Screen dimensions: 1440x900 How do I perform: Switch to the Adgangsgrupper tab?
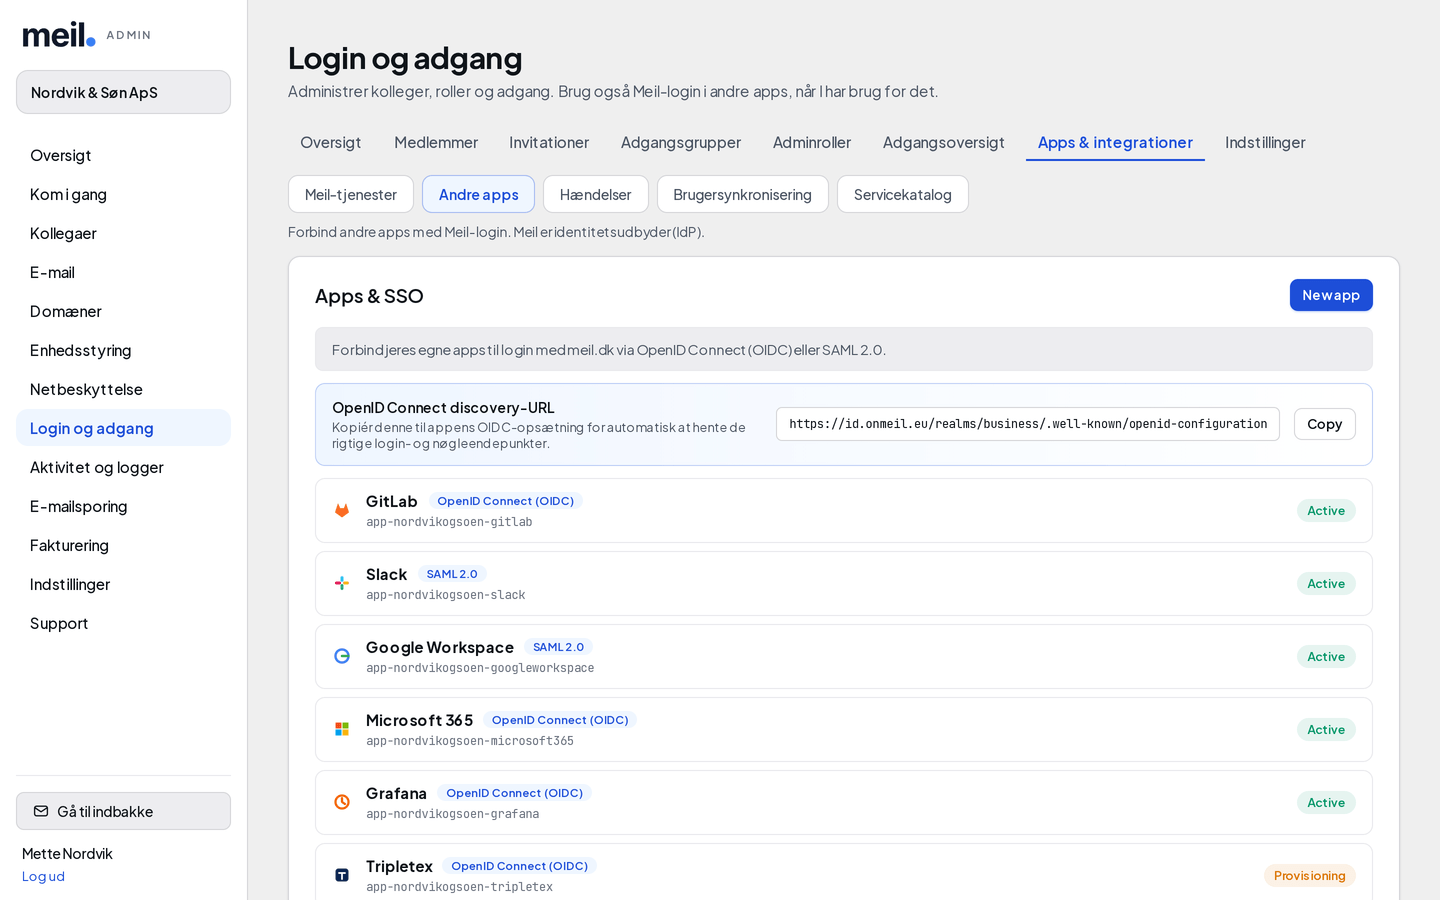click(681, 143)
